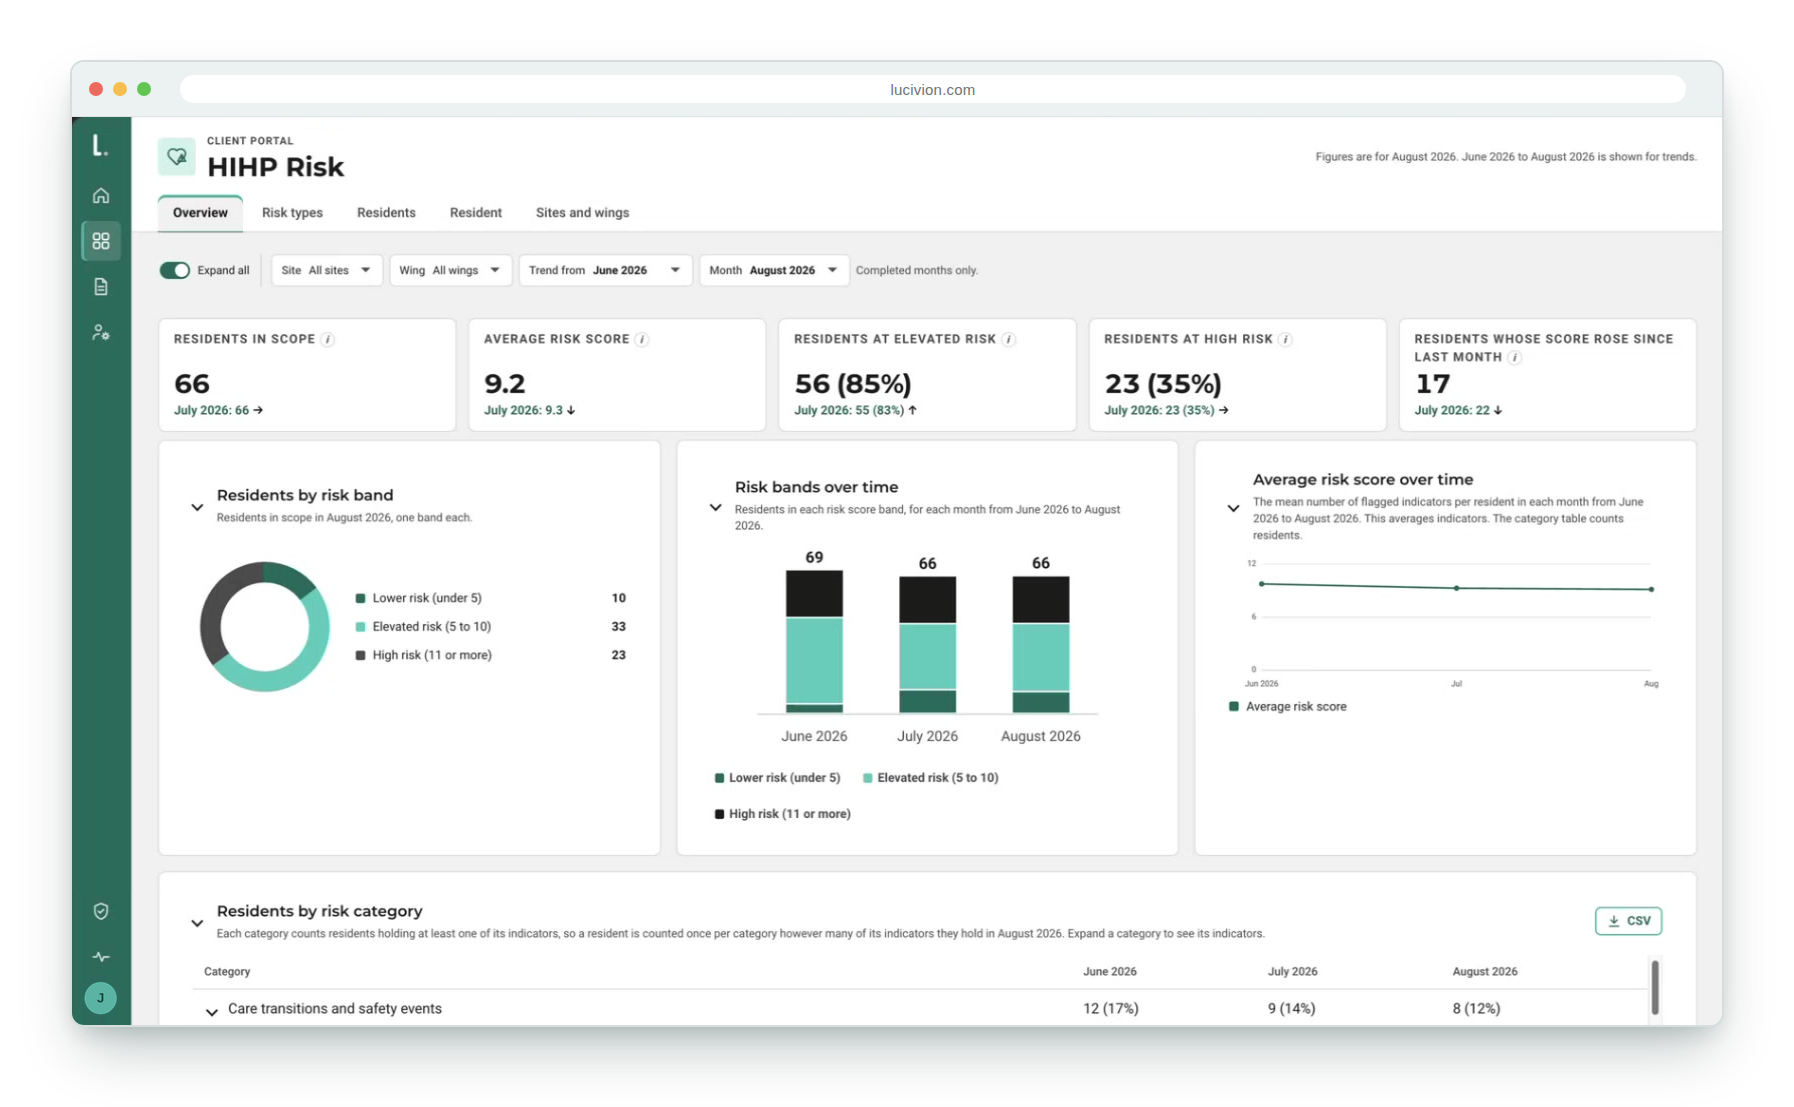Show info for Residents in Scope
The image size is (1794, 1107).
pyautogui.click(x=328, y=340)
